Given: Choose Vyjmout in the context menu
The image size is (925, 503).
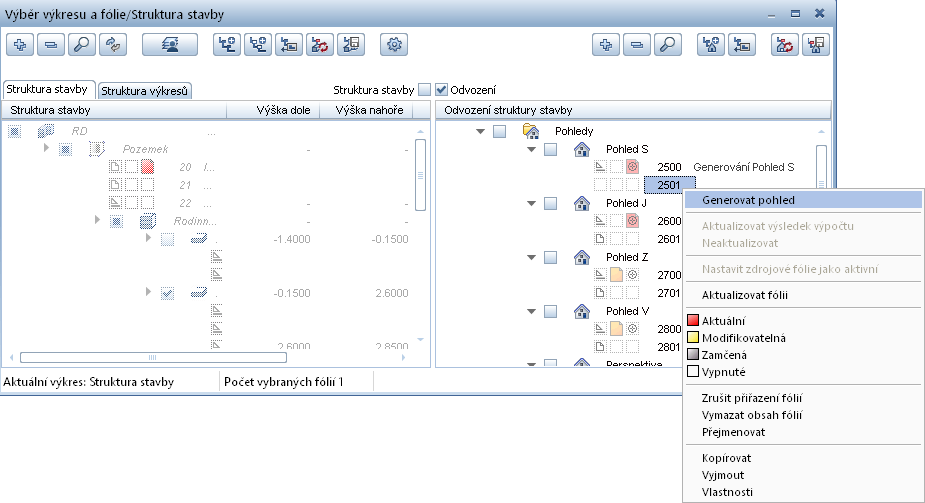Looking at the screenshot, I should (x=803, y=475).
